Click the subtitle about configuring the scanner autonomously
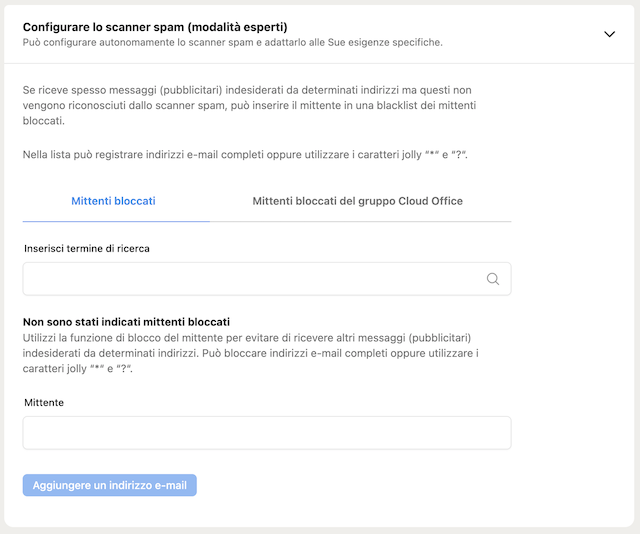Viewport: 640px width, 534px height. tap(233, 42)
